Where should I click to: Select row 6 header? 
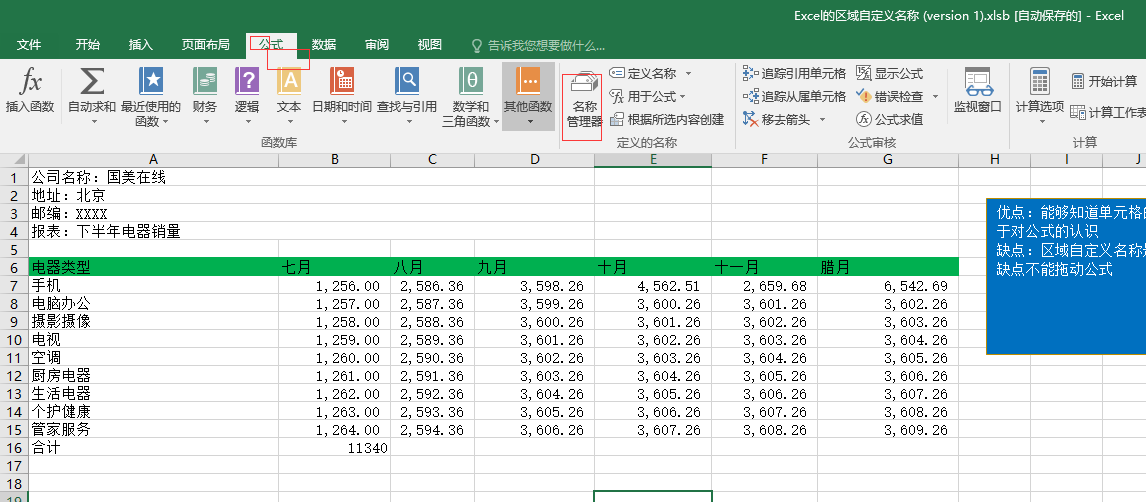14,267
